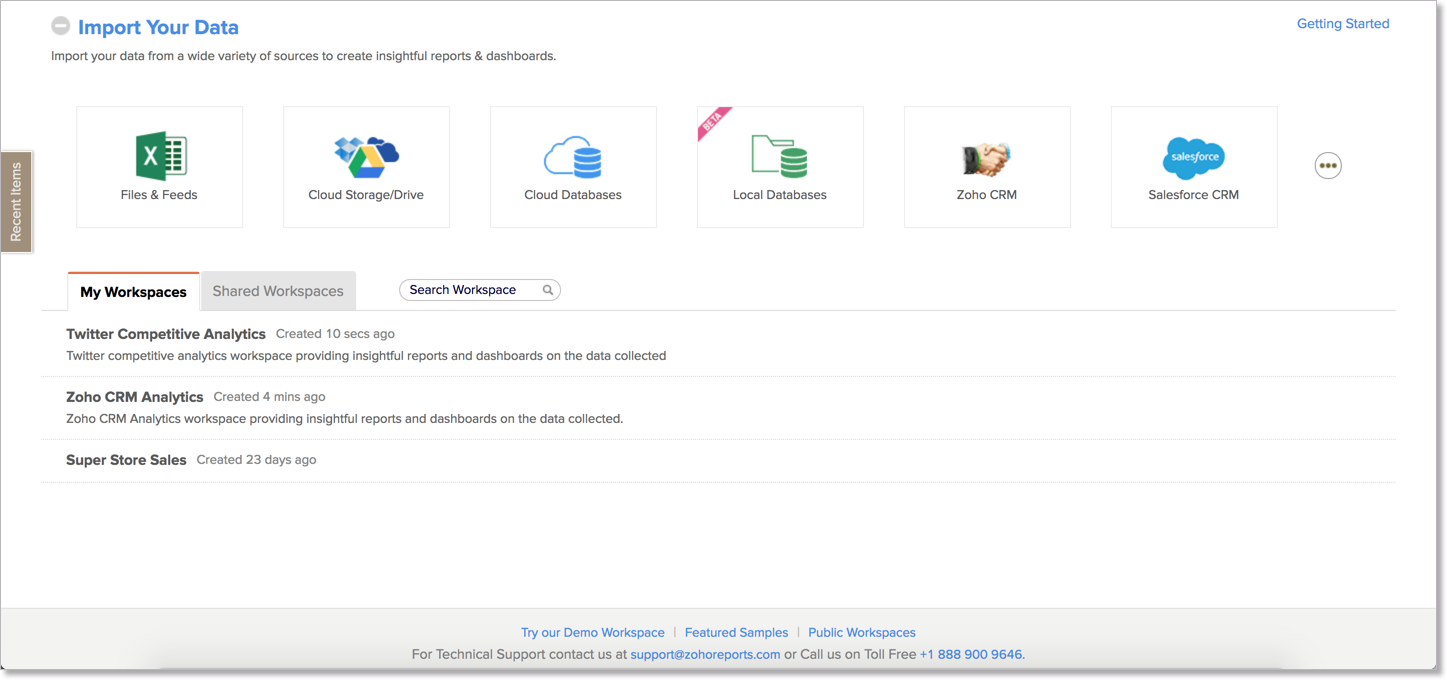This screenshot has height=680, width=1447.
Task: Email support@zohoreports.com via the footer link
Action: tap(705, 655)
